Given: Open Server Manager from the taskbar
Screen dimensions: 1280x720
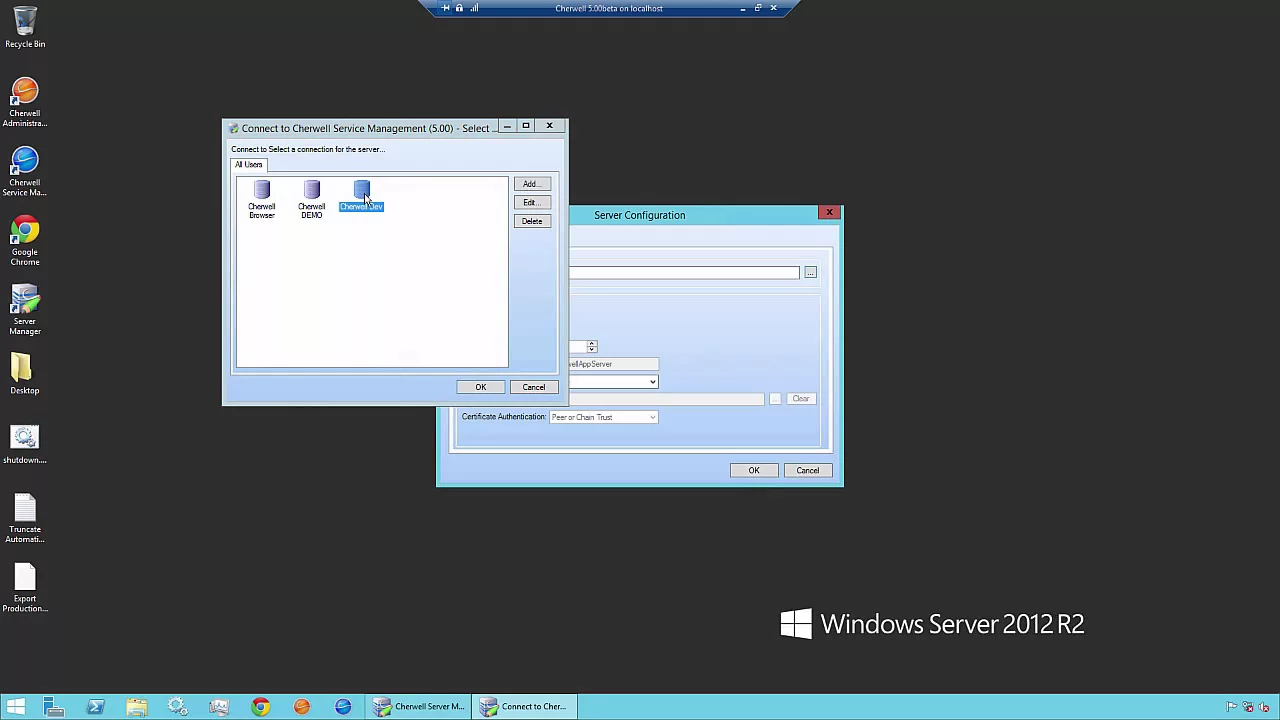Looking at the screenshot, I should click(54, 707).
